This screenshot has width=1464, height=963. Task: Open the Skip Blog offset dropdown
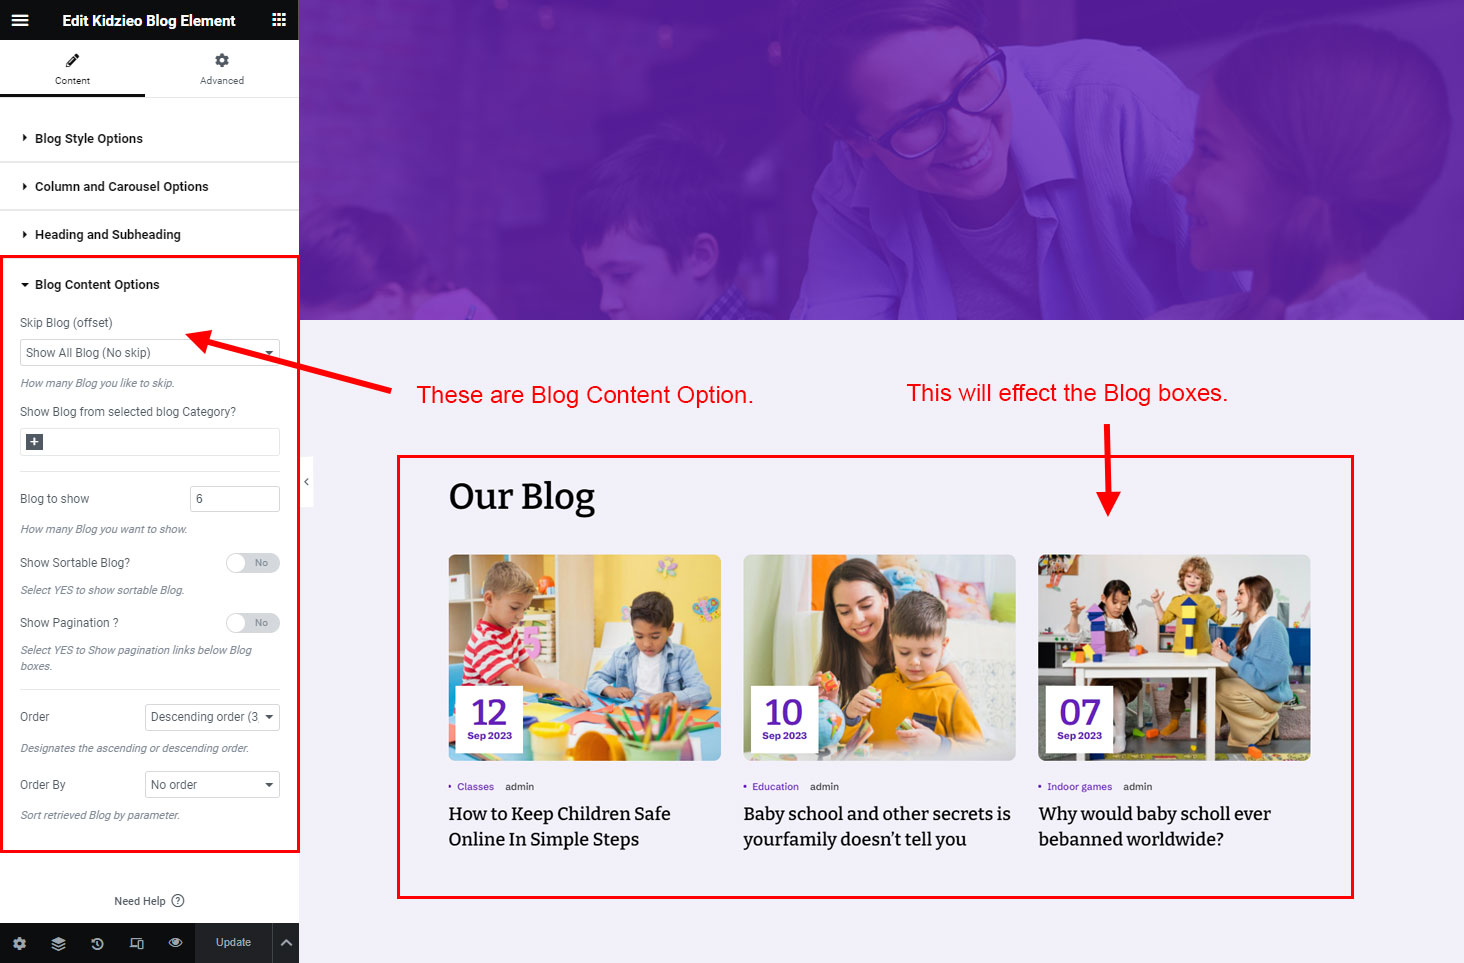pyautogui.click(x=150, y=353)
